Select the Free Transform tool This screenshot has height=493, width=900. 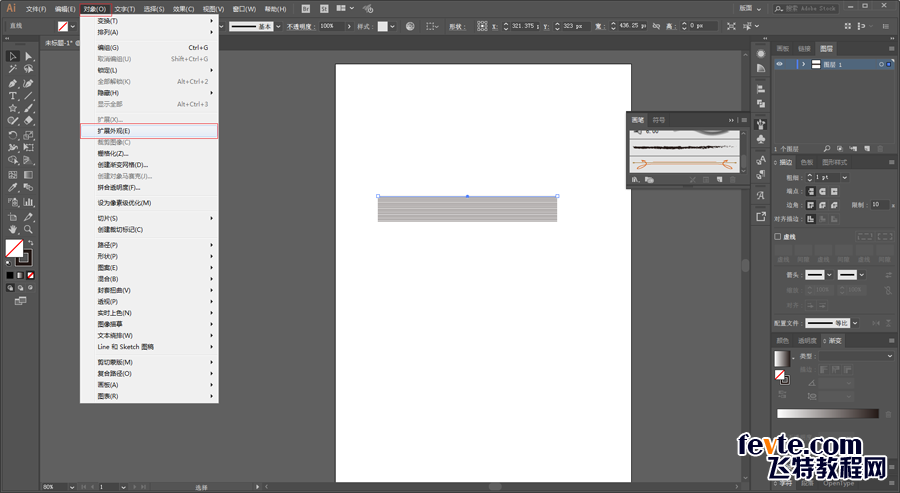point(28,147)
